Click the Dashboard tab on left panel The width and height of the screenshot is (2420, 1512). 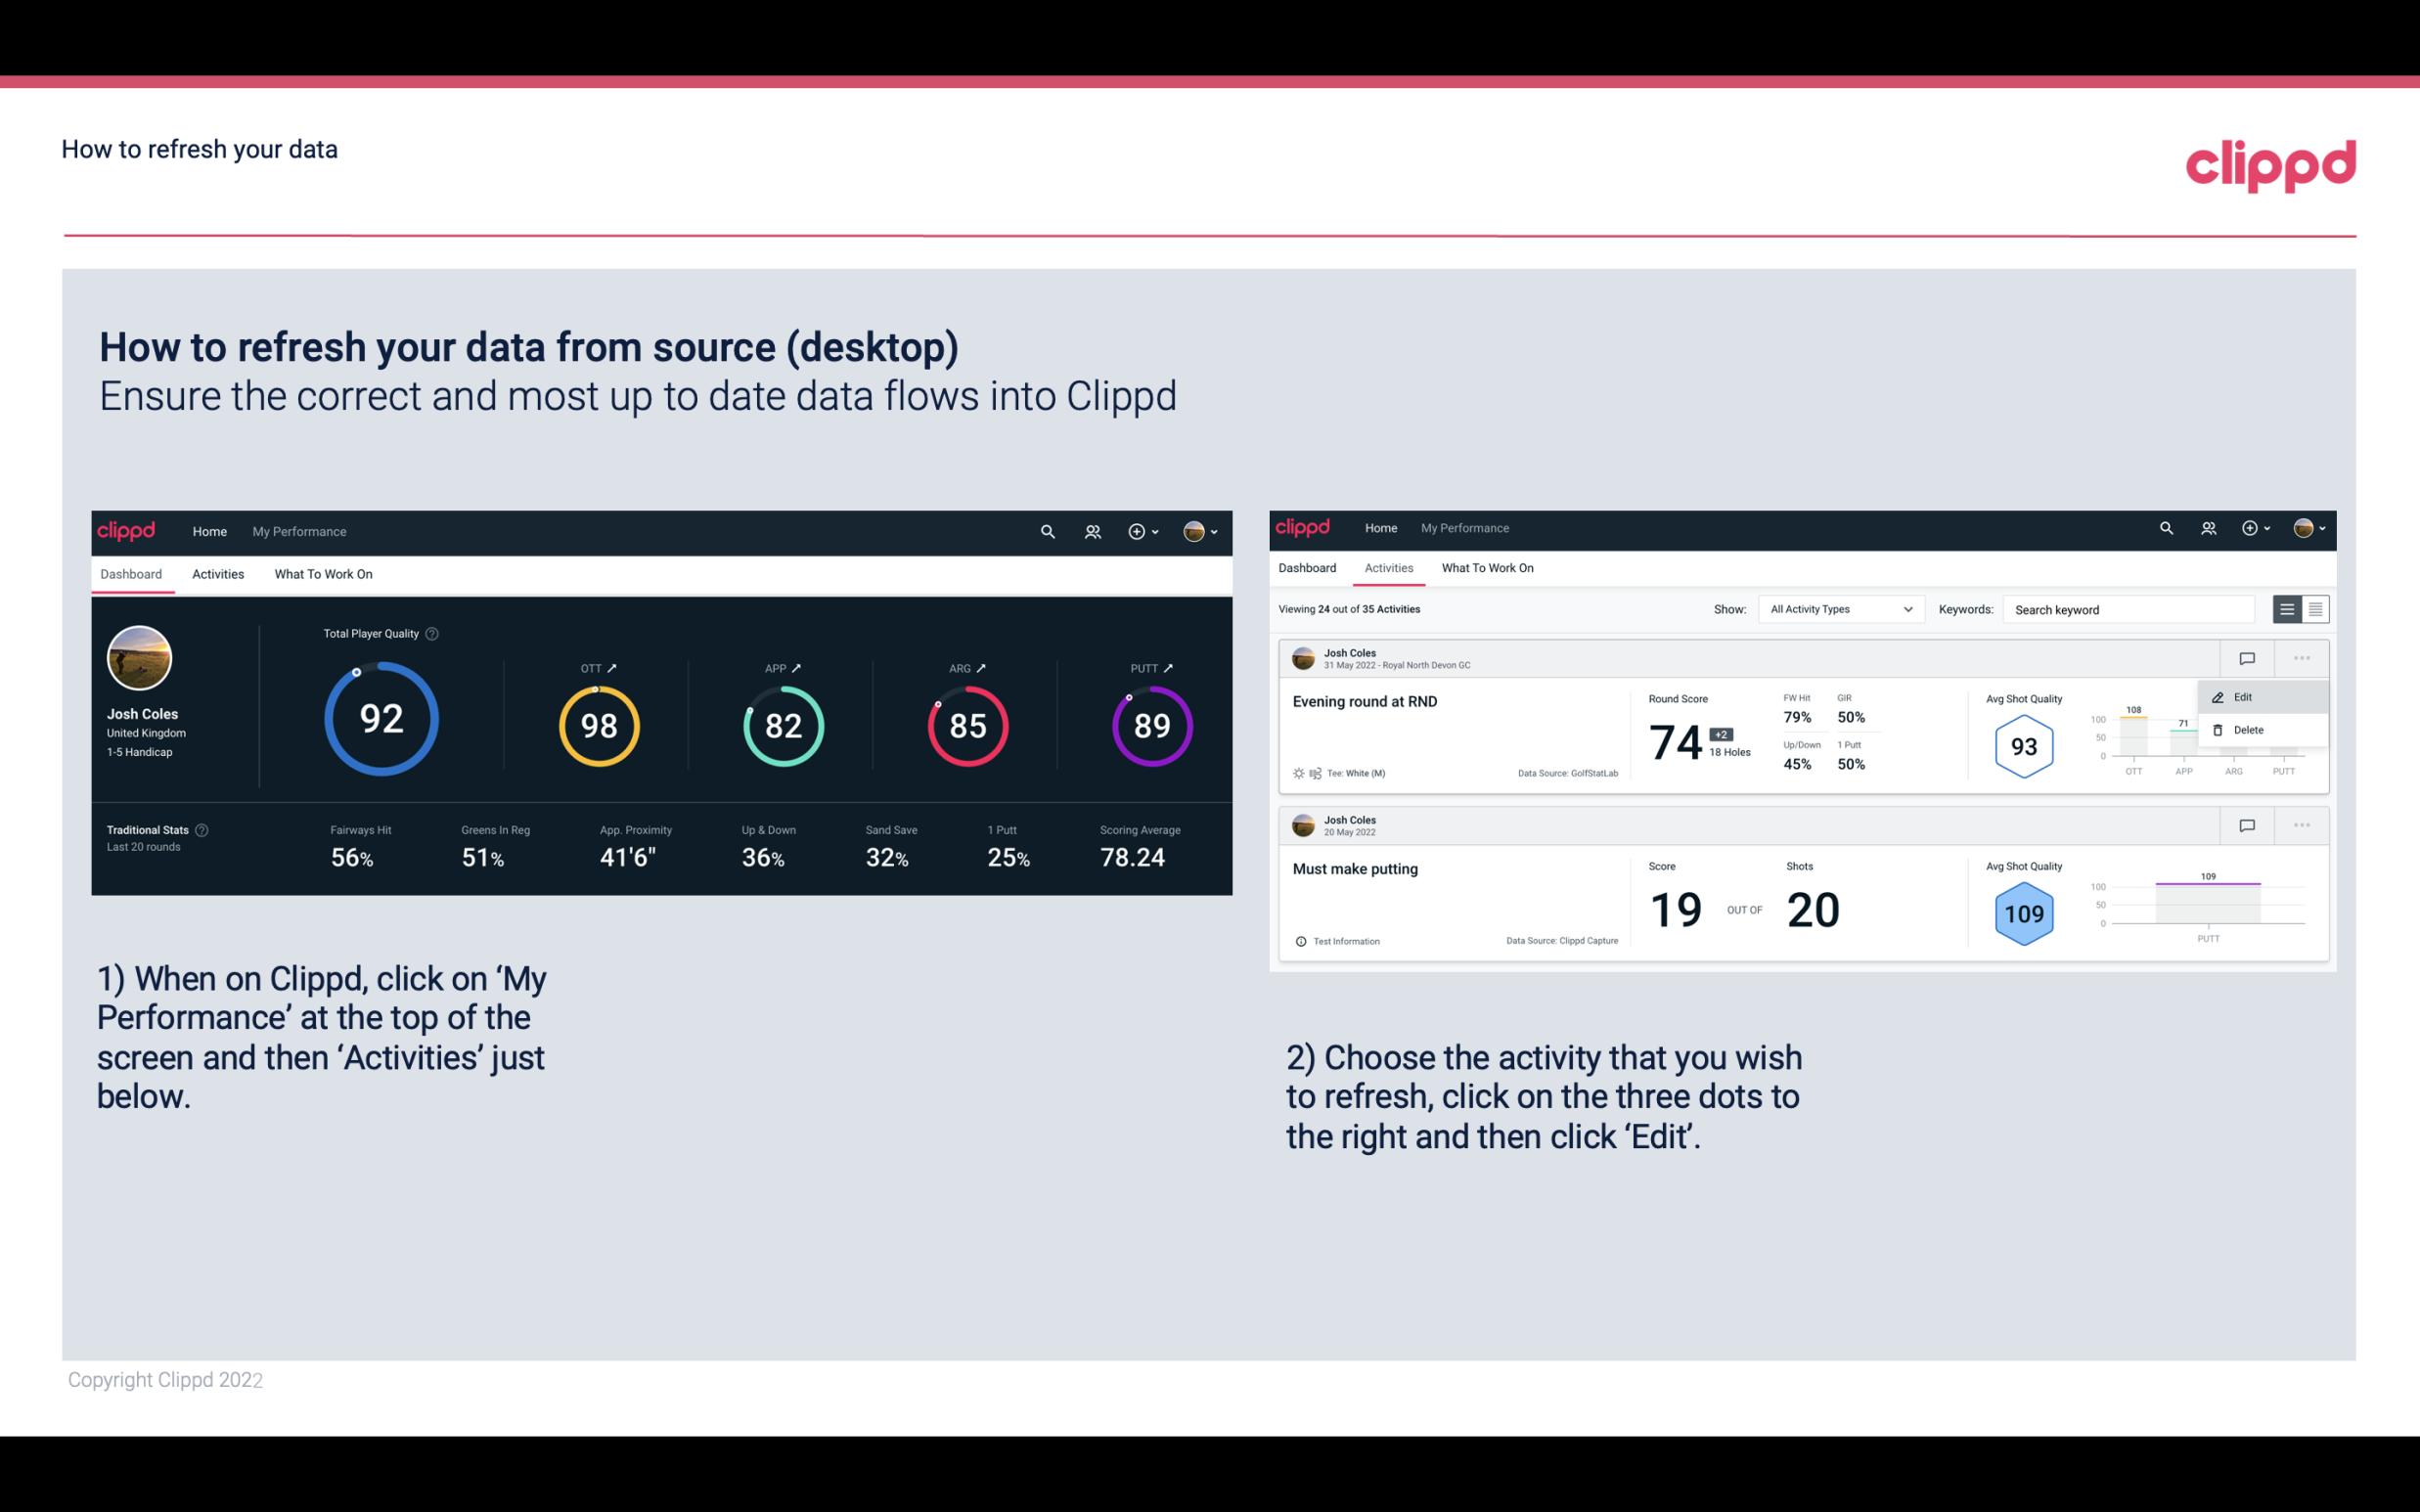132,573
